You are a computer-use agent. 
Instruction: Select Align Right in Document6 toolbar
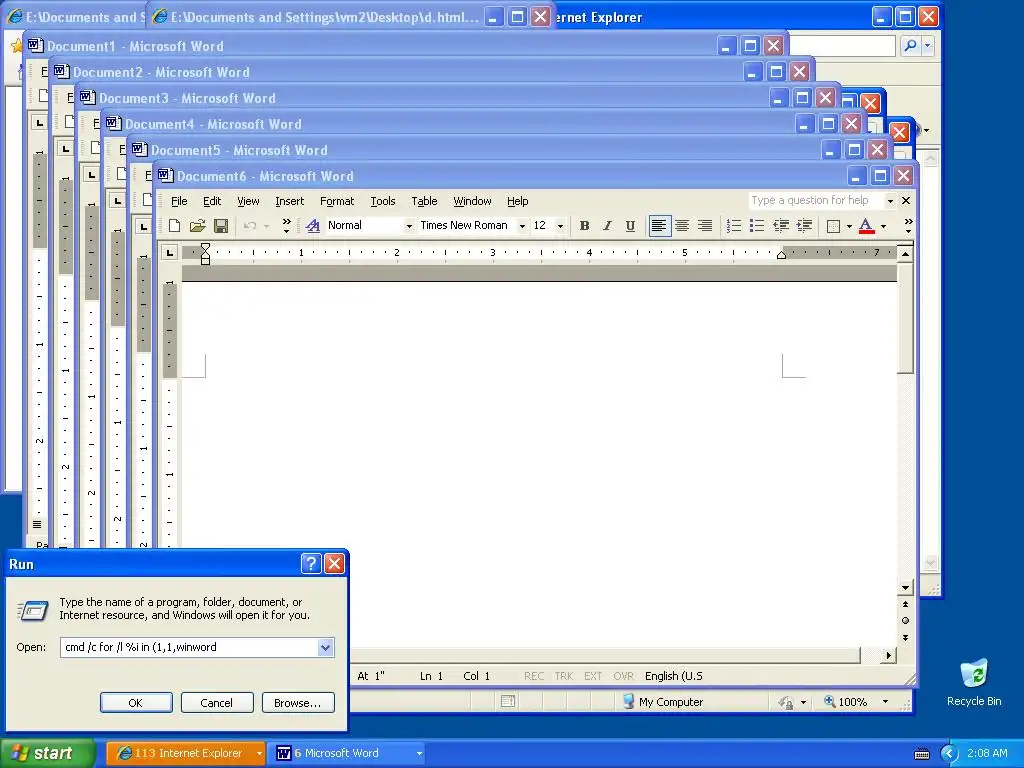pos(705,226)
